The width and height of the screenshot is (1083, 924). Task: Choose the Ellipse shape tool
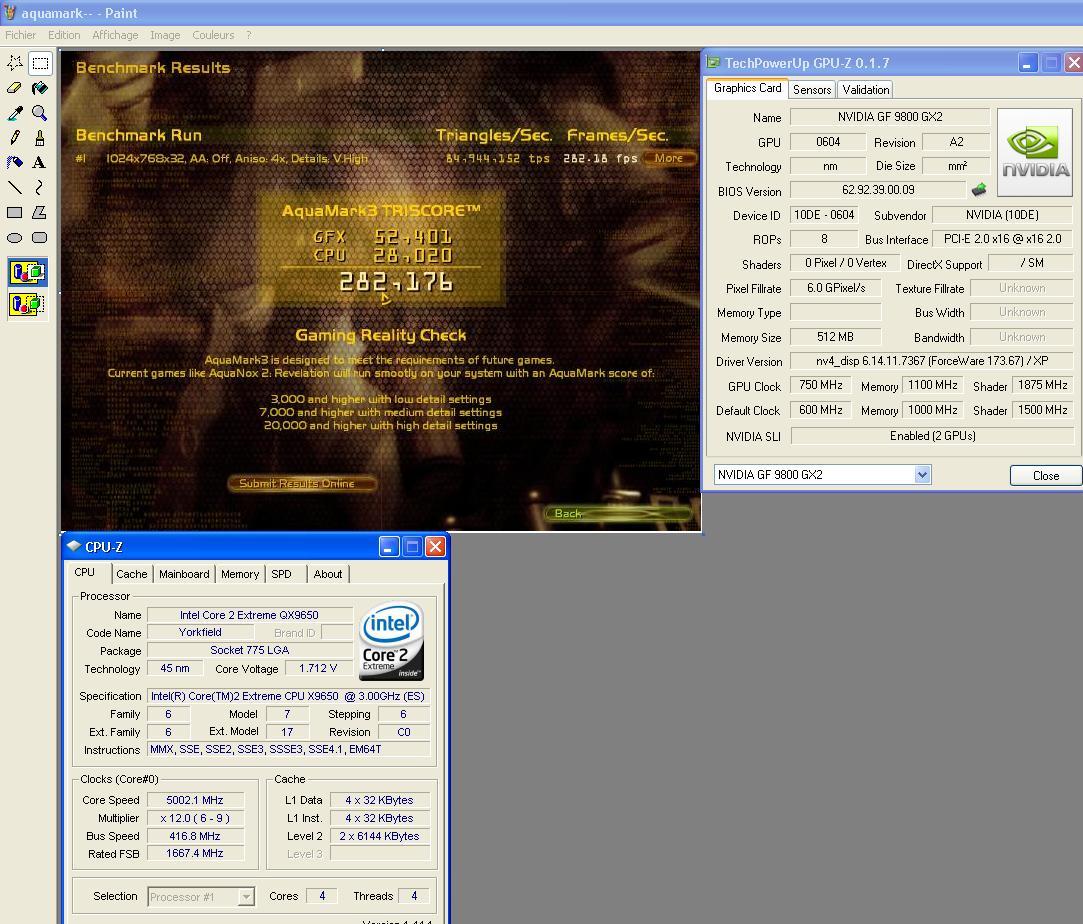click(15, 238)
